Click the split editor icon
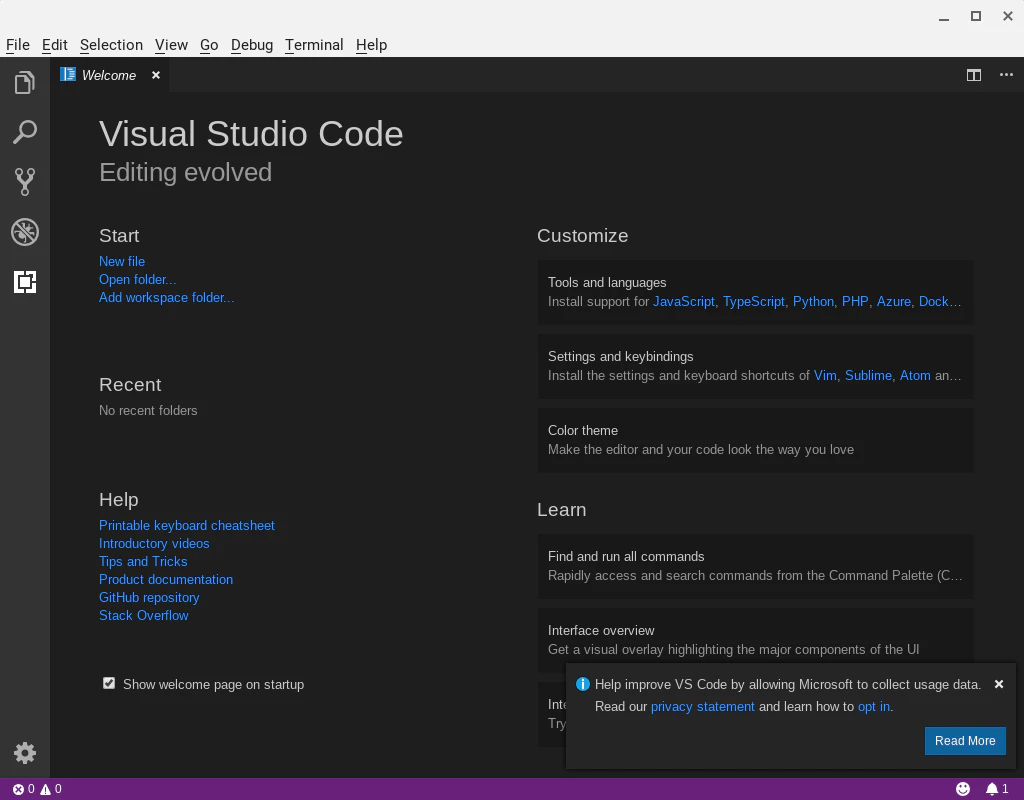 [x=974, y=75]
